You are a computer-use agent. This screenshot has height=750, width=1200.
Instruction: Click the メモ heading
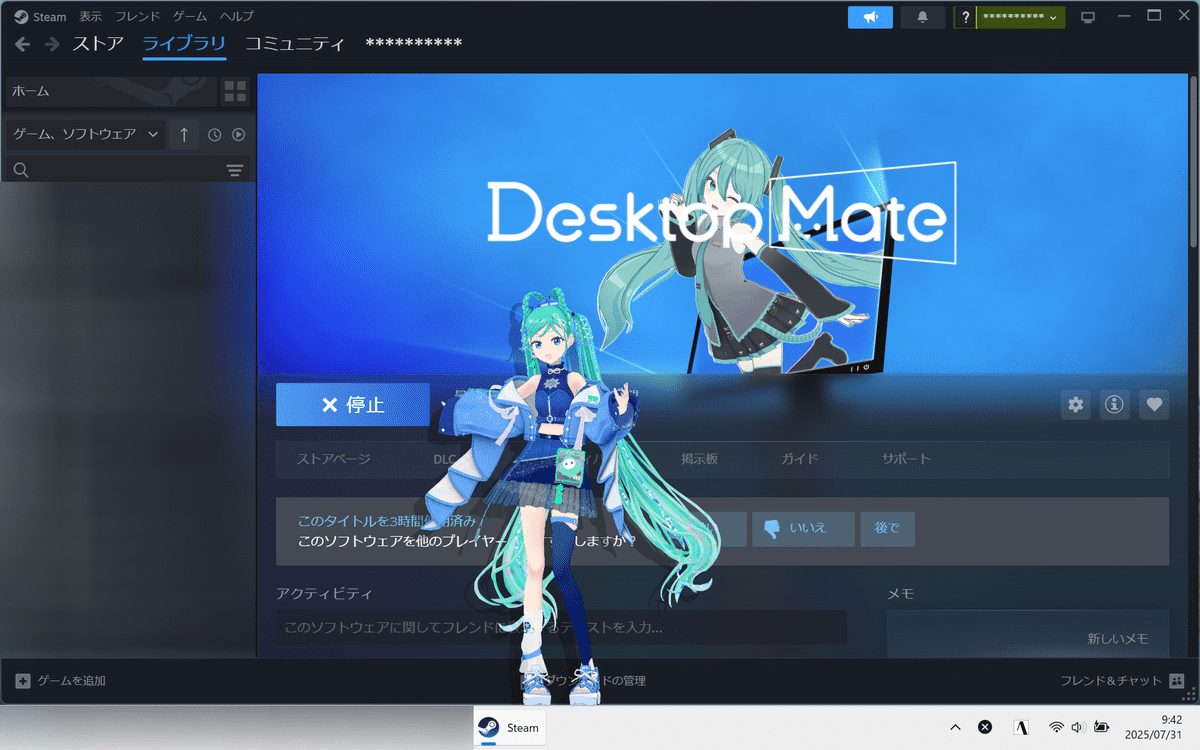click(x=901, y=594)
